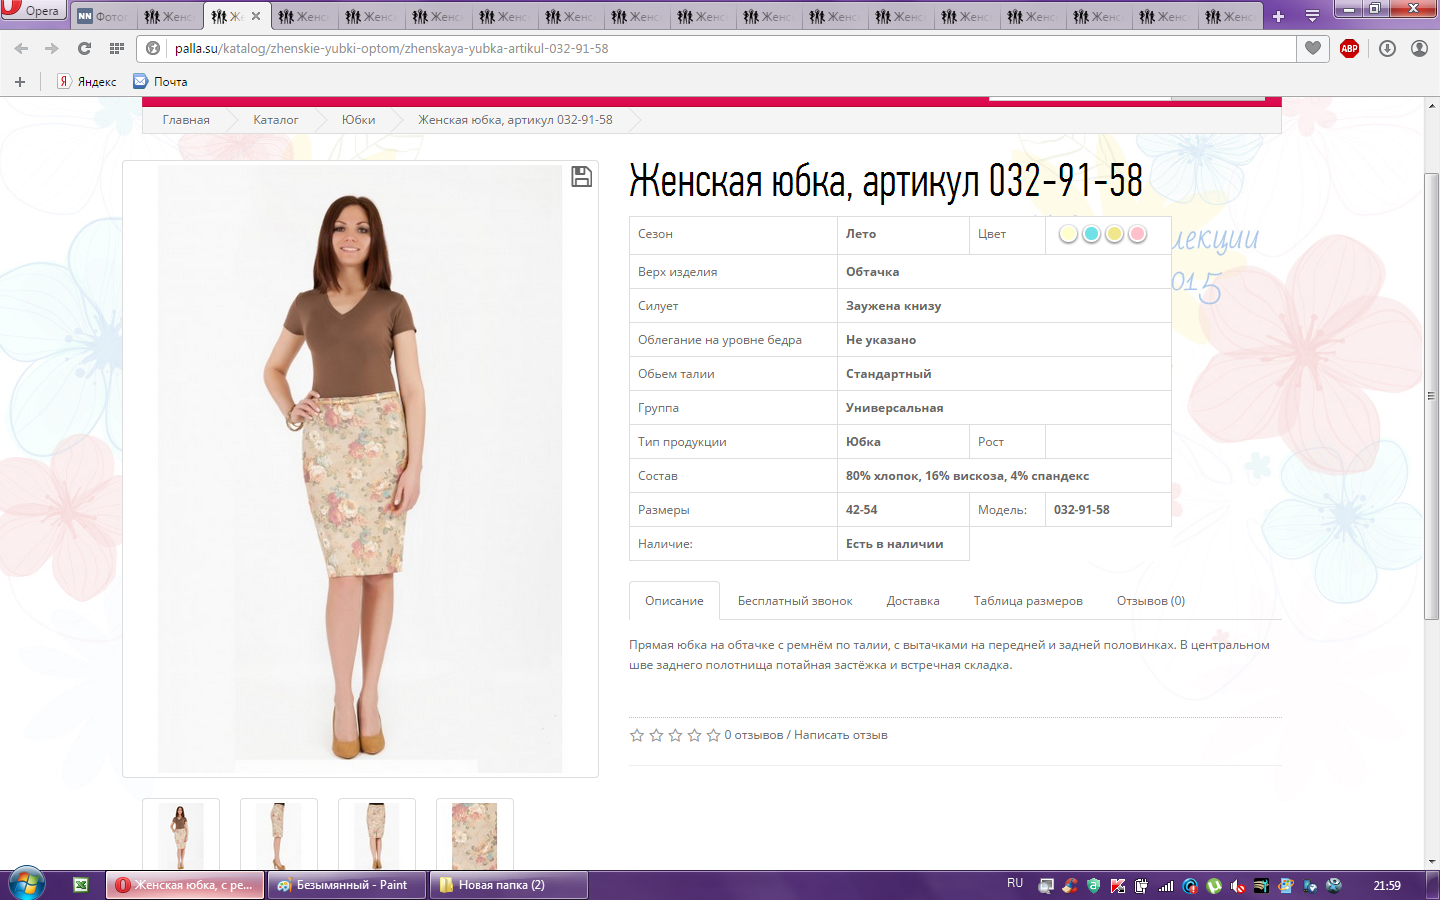This screenshot has height=900, width=1440.
Task: Go to Юбки in breadcrumbs
Action: [x=358, y=120]
